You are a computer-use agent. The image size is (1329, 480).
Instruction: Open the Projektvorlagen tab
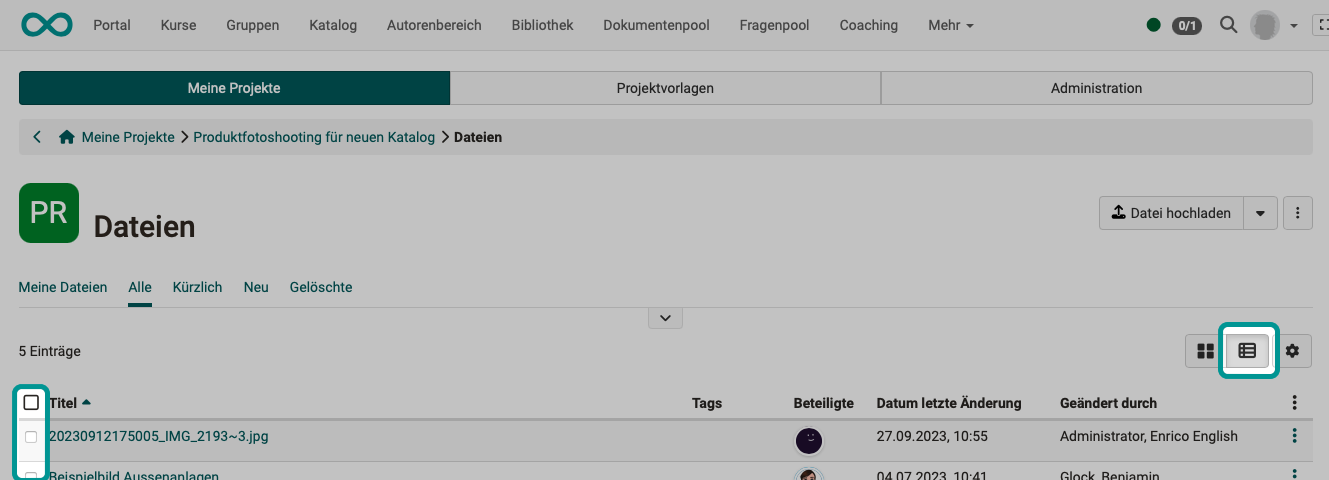tap(665, 88)
